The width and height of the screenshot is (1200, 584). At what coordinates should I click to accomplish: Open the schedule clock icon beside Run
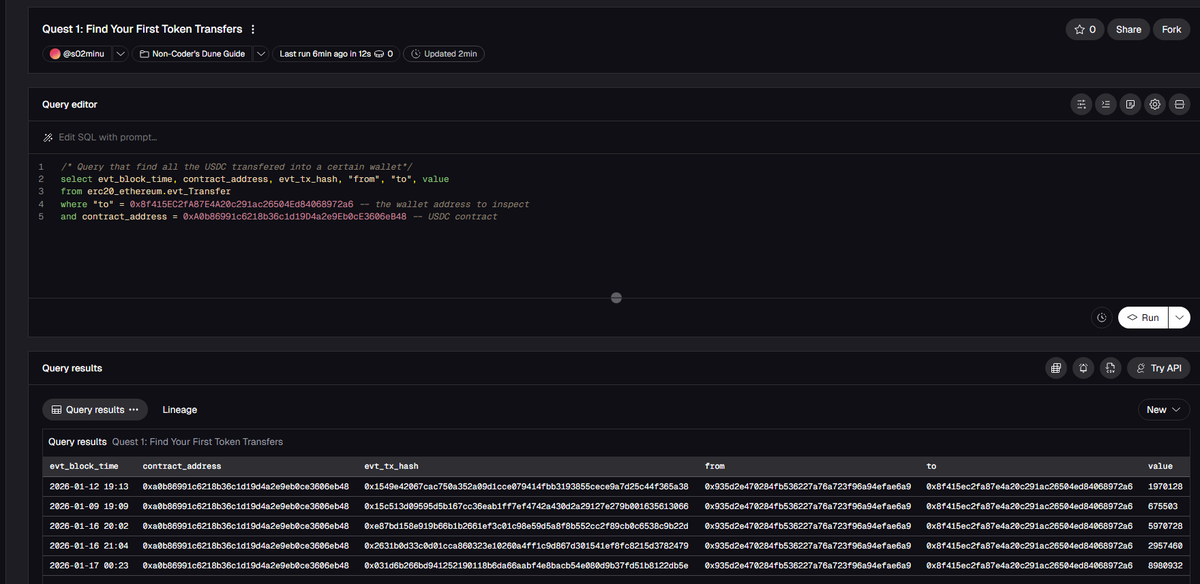coord(1101,317)
